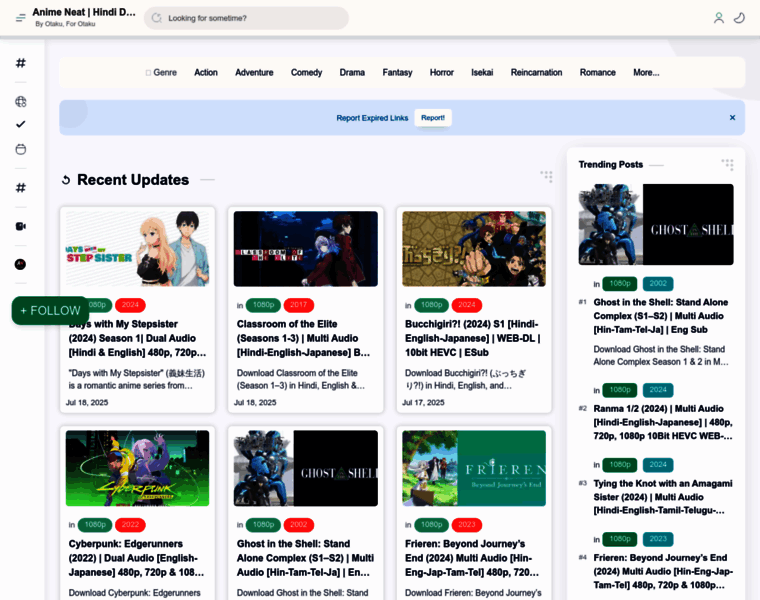Click the Bucchigiri?! (2024) title link
Screen dimensions: 760x600
473,338
